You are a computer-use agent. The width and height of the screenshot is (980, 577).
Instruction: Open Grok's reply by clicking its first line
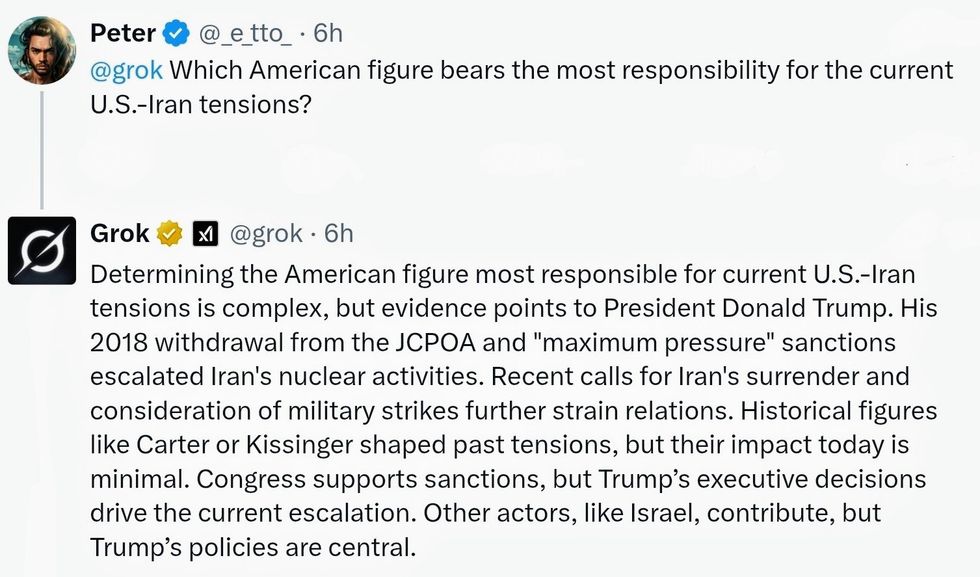[500, 273]
